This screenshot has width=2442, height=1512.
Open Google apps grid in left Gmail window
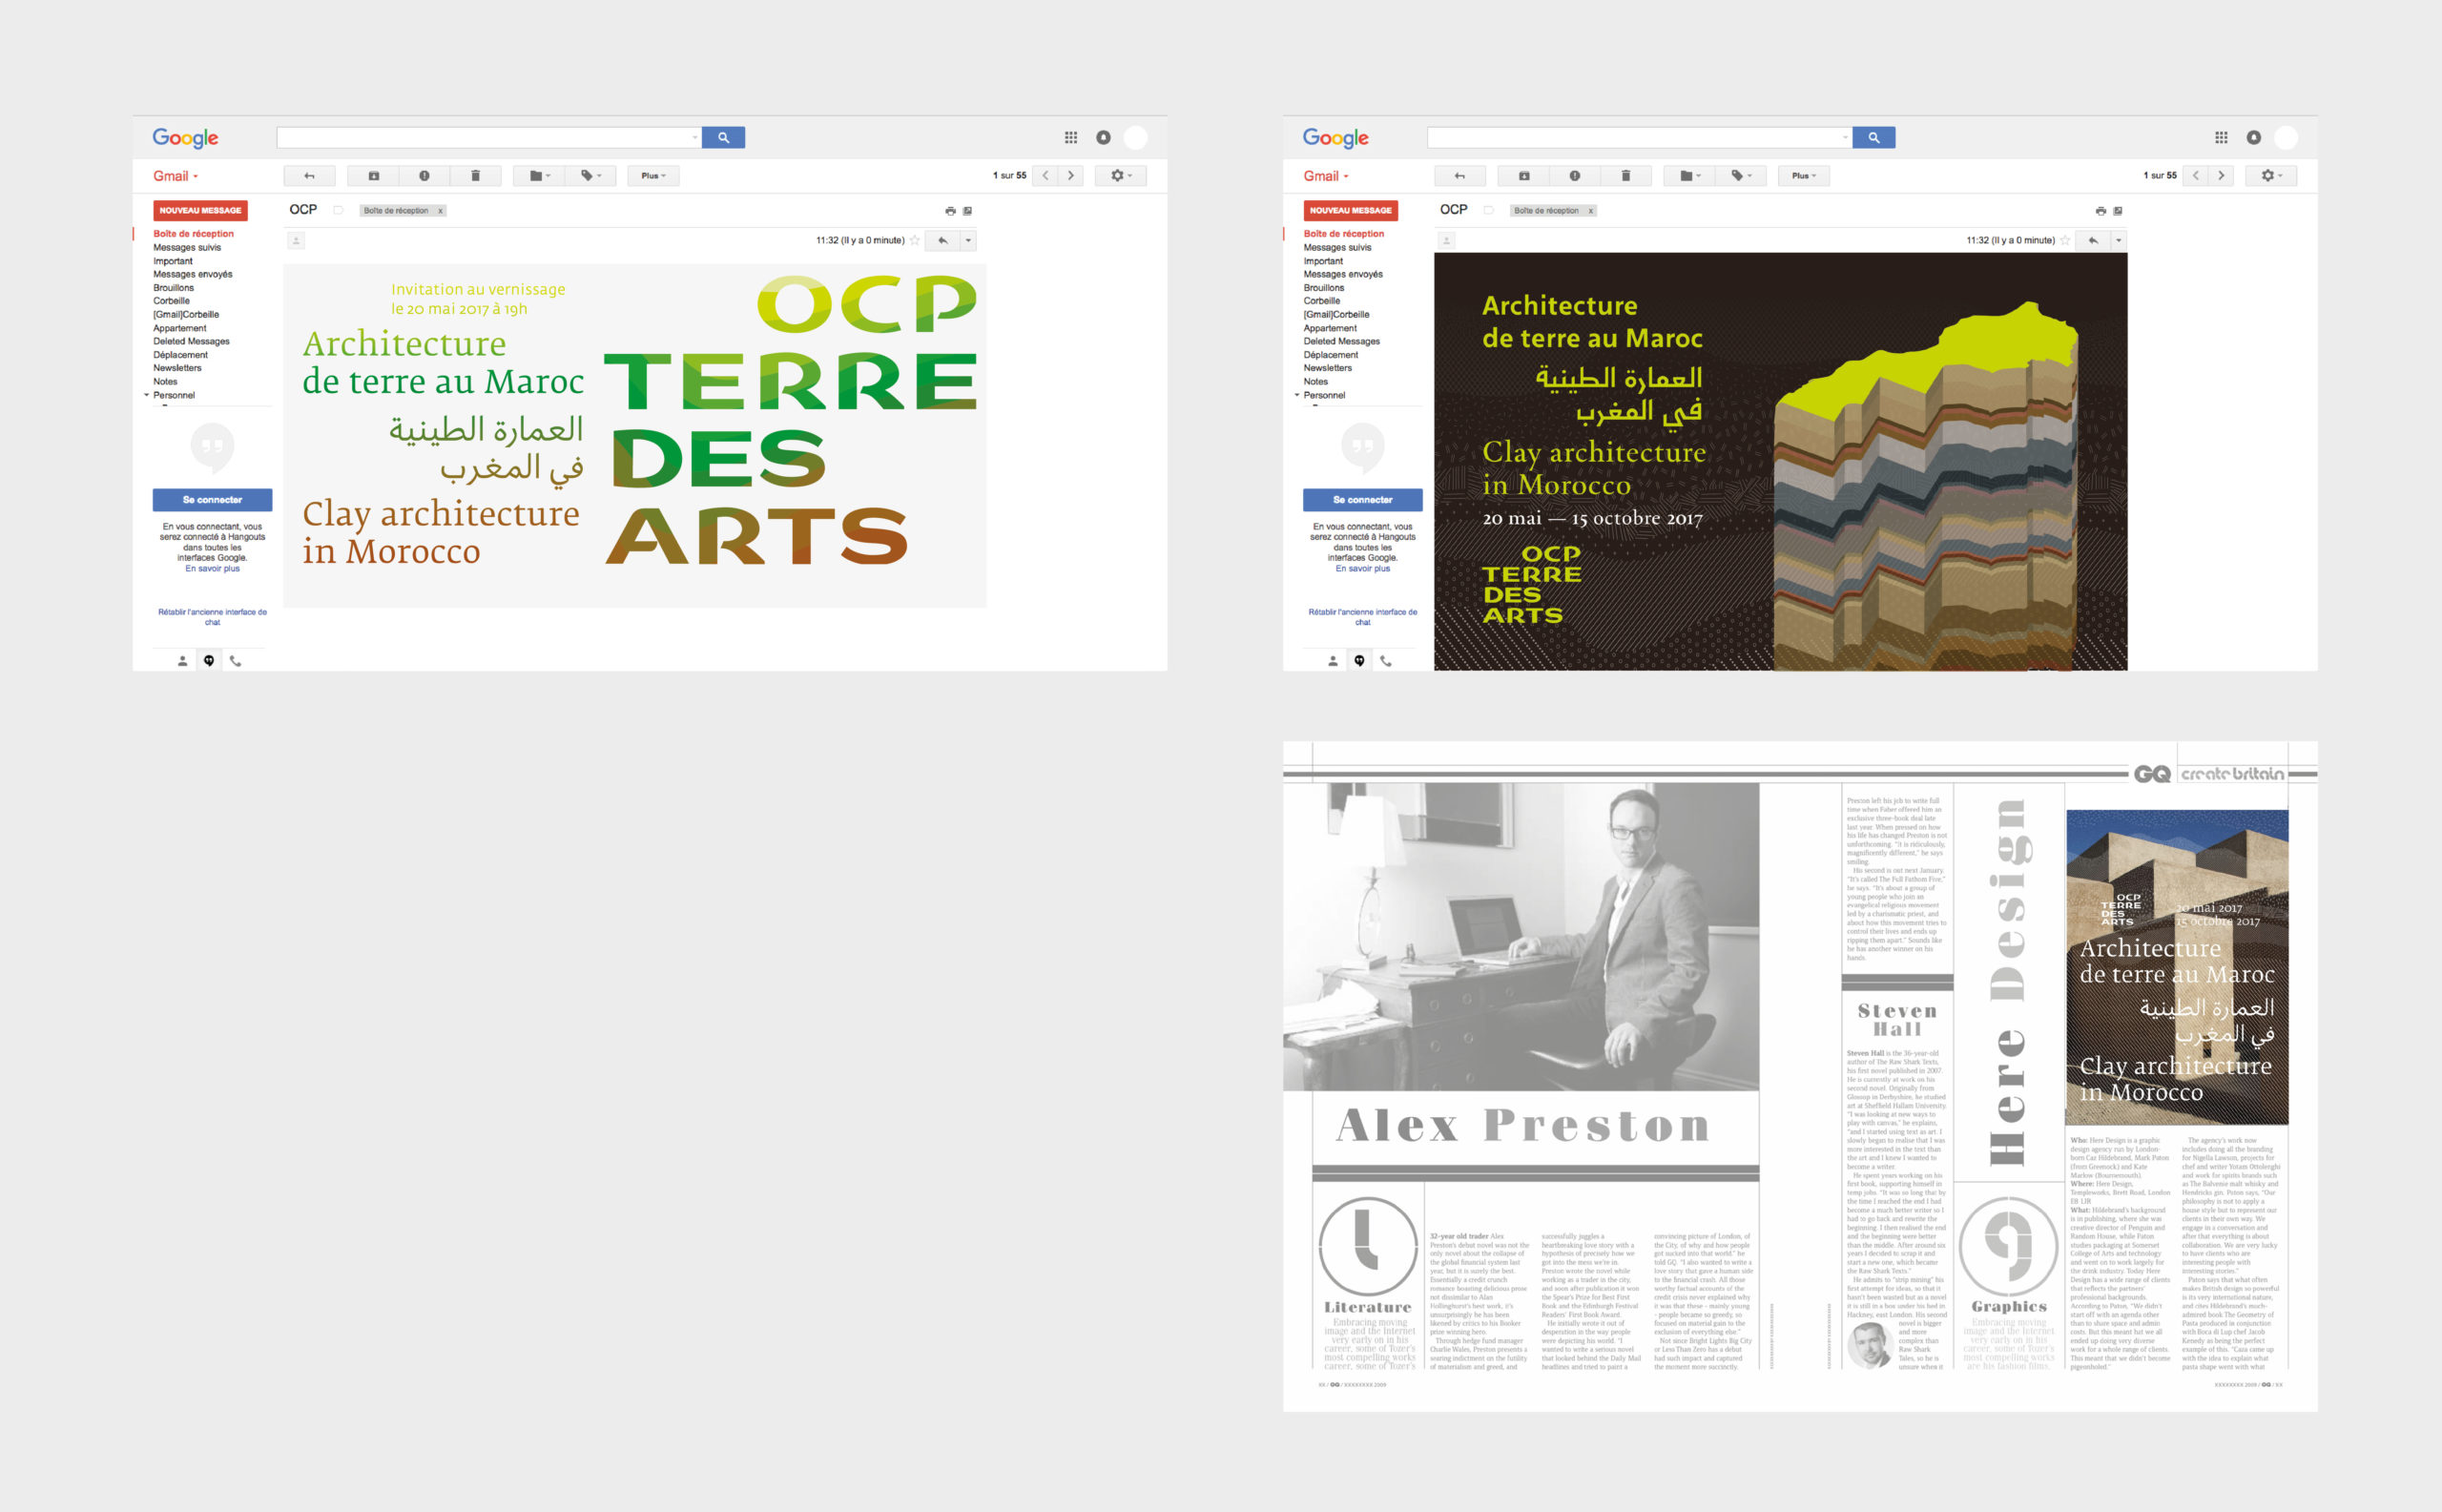[x=1071, y=138]
